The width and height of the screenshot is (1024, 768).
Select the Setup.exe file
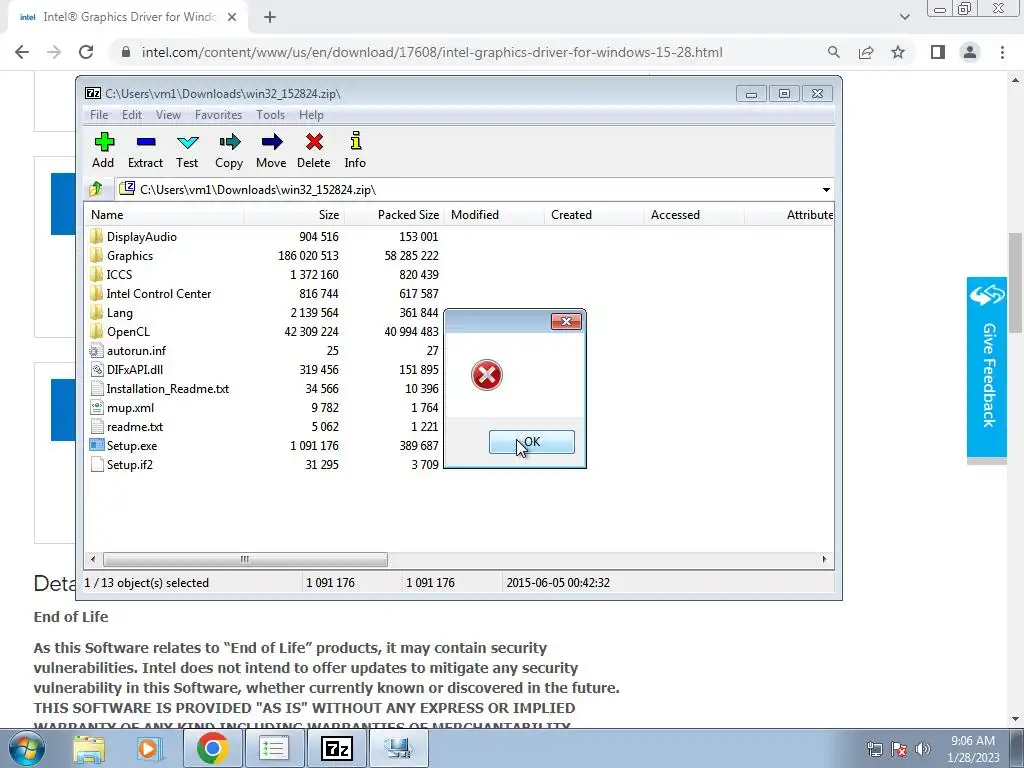click(132, 445)
